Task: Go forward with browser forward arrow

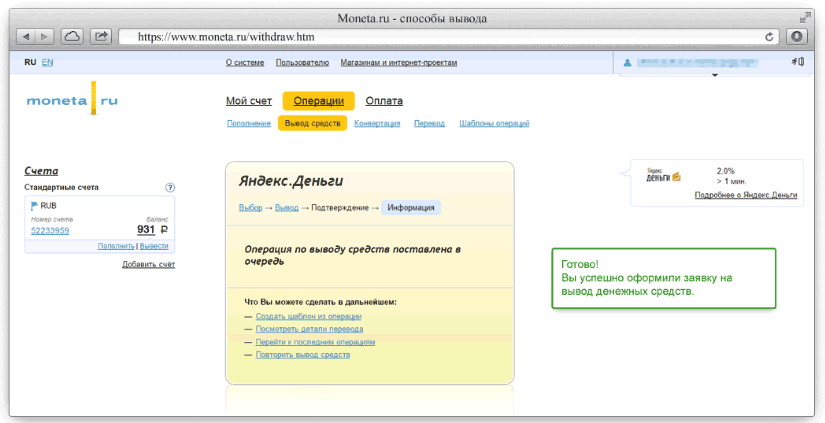Action: (44, 37)
